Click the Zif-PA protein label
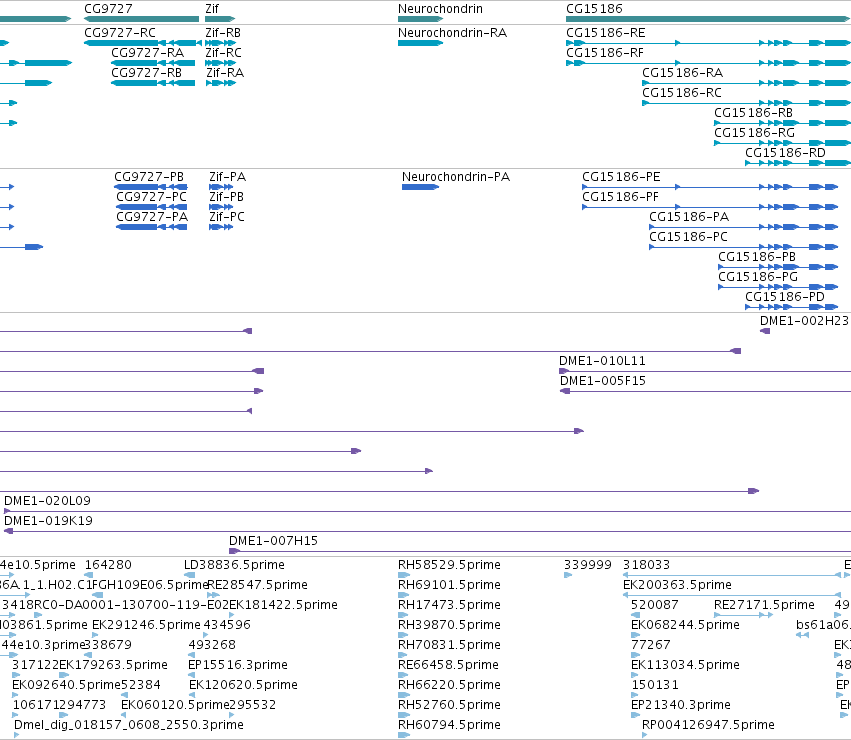This screenshot has width=851, height=740. coord(227,177)
